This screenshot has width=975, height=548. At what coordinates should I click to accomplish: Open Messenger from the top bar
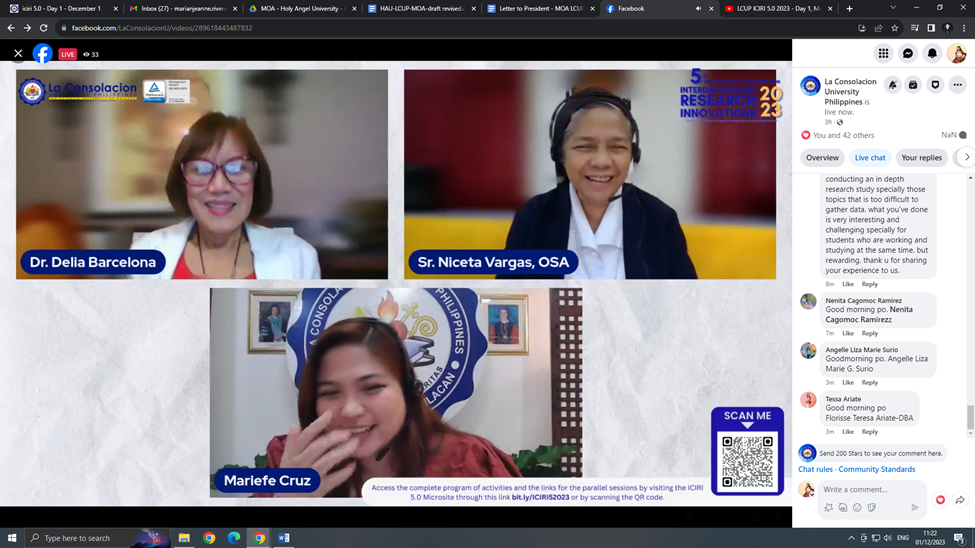point(908,54)
